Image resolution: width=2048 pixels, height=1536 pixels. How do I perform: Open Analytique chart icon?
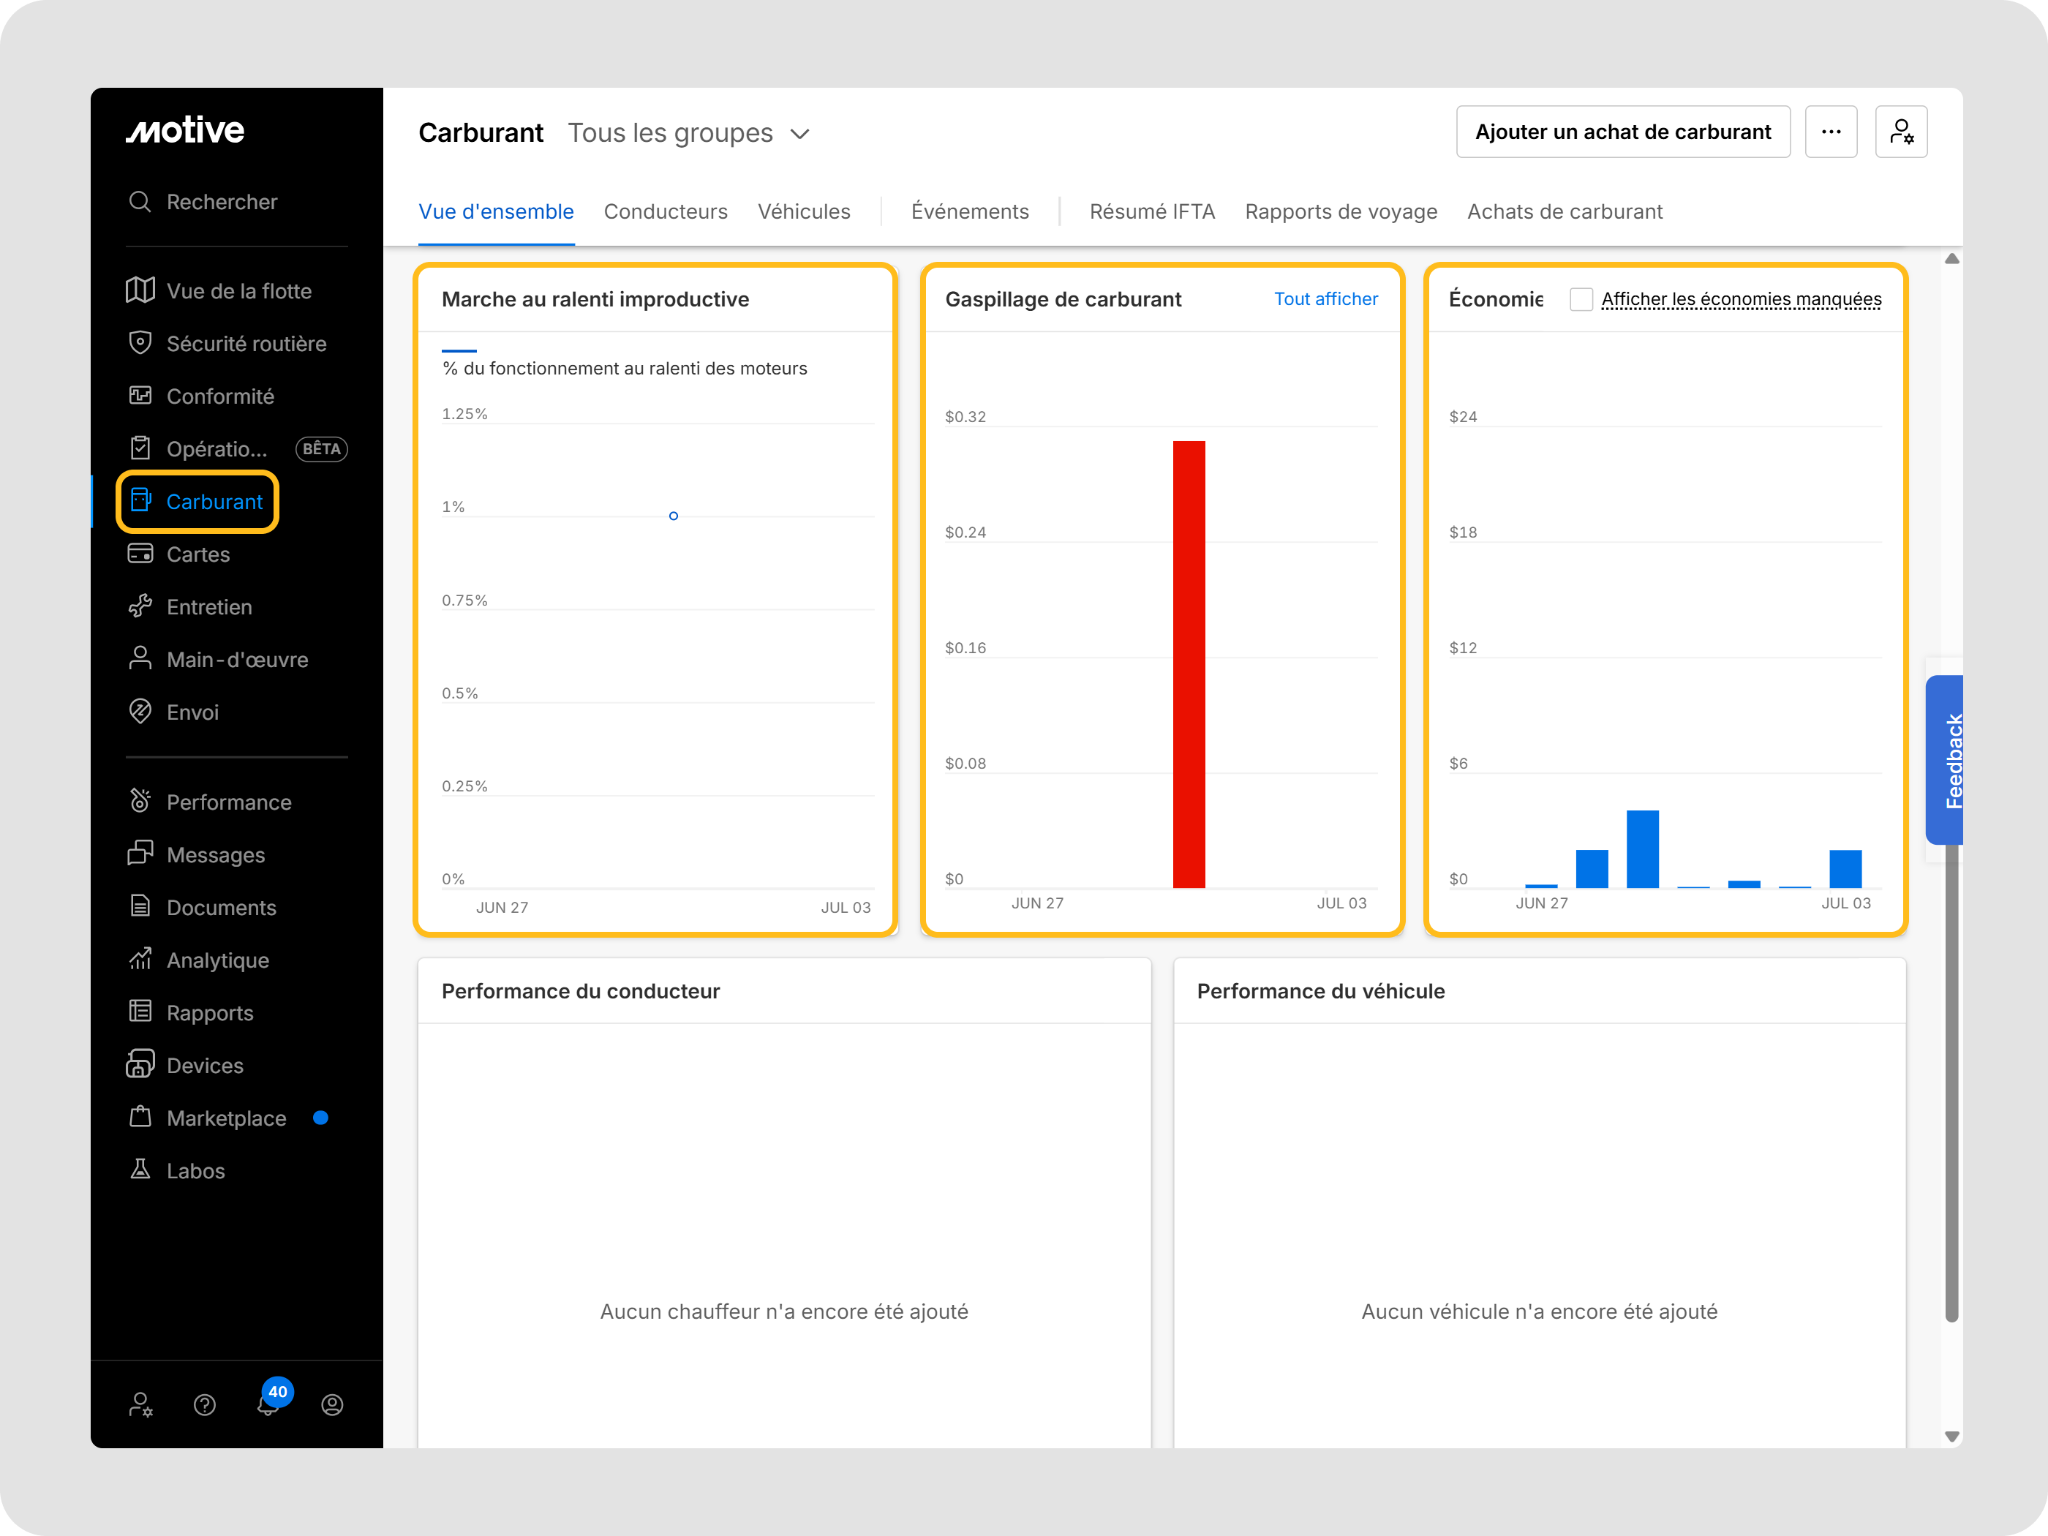pos(140,960)
